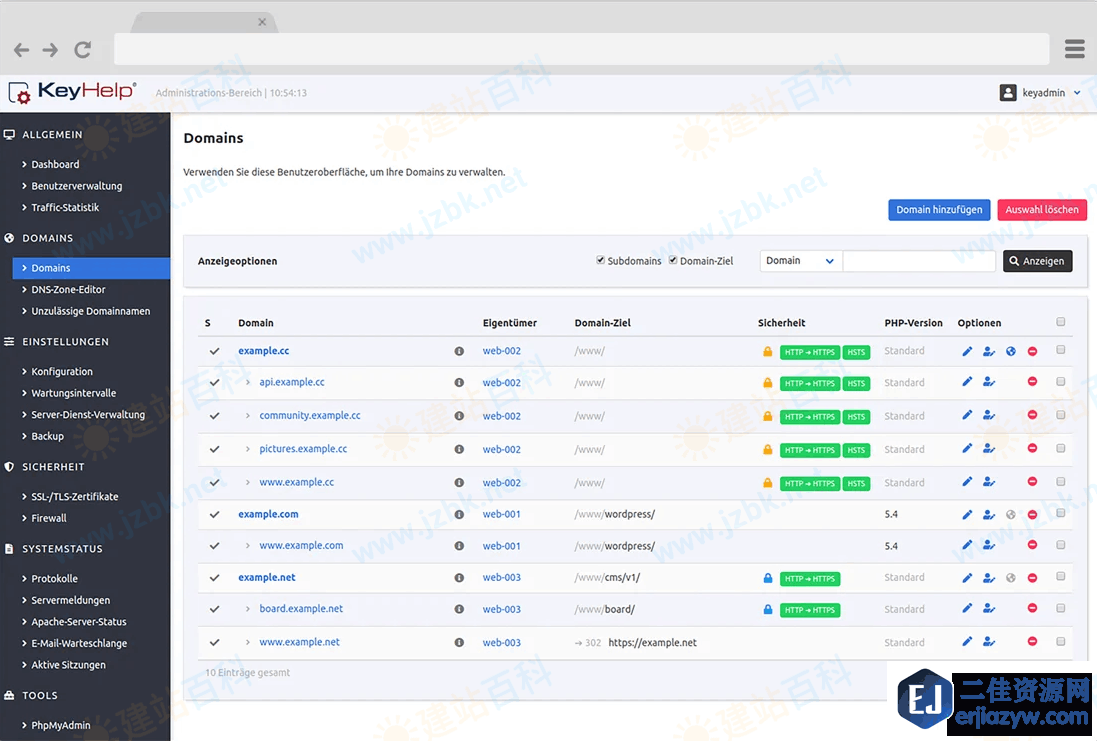Click the globe icon in example.cc row
Image resolution: width=1097 pixels, height=741 pixels.
pos(1011,351)
